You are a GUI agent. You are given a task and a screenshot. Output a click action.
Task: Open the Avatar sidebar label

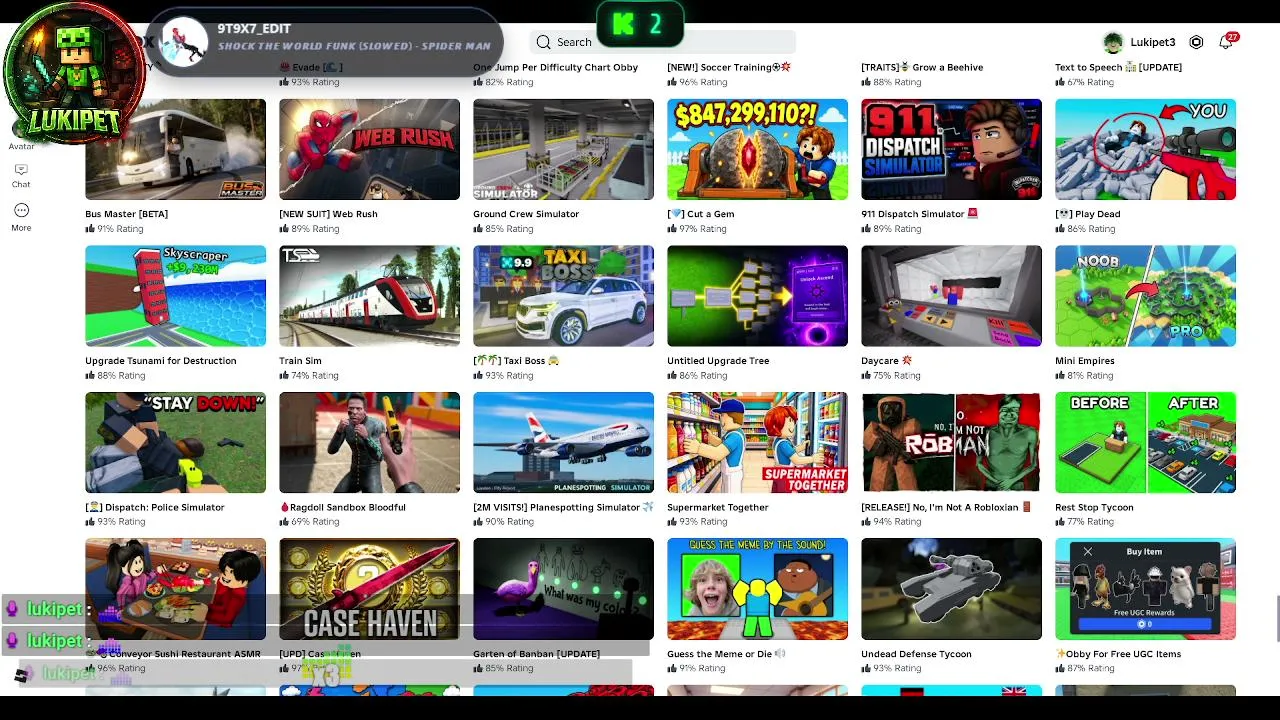pos(21,147)
